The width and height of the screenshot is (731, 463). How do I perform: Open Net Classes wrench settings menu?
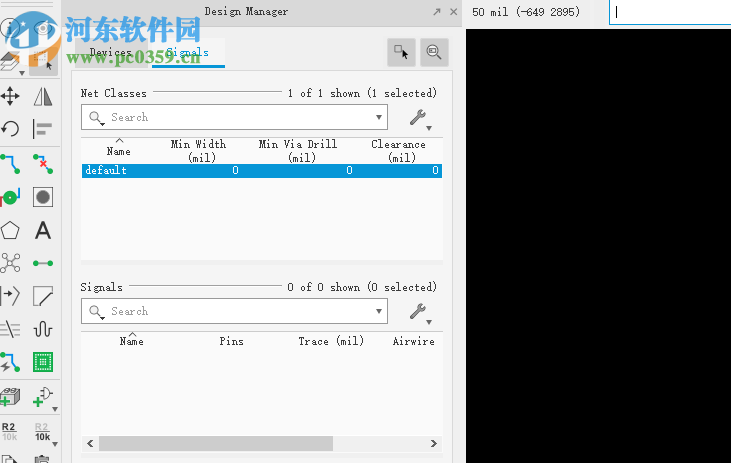(x=420, y=118)
